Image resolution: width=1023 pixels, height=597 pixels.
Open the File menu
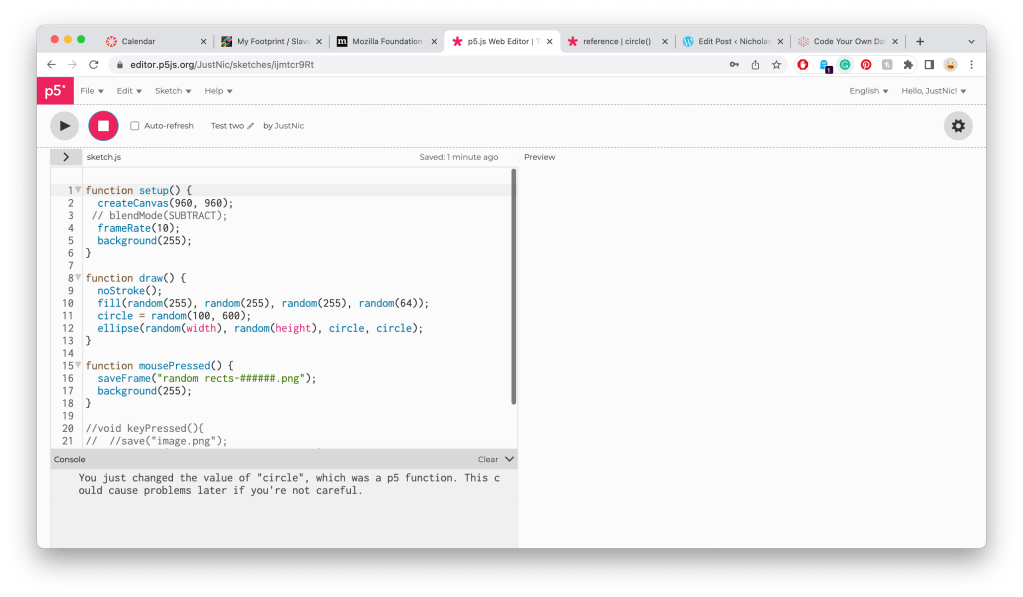(x=91, y=91)
